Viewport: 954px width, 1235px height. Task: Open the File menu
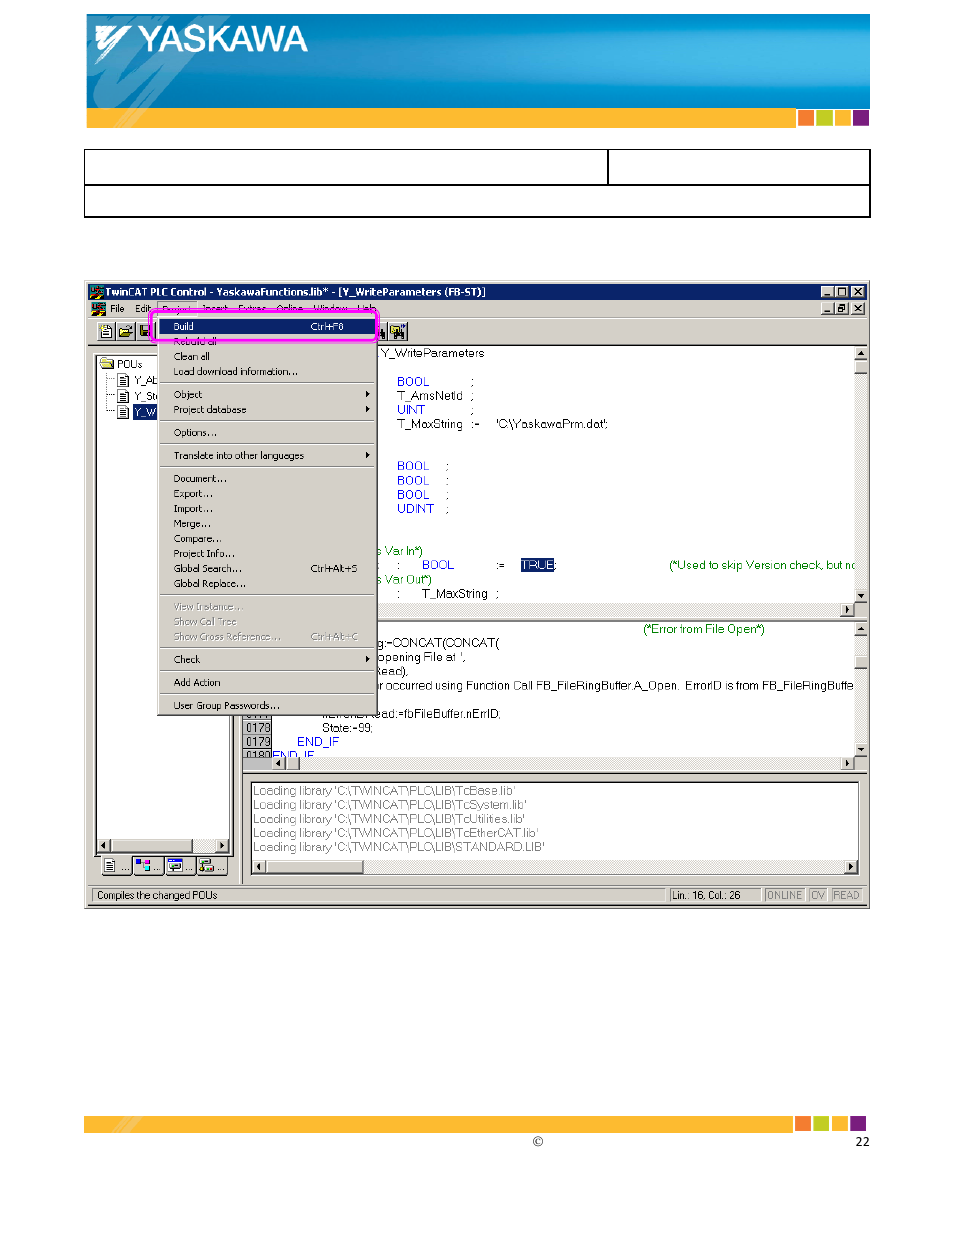pos(117,309)
